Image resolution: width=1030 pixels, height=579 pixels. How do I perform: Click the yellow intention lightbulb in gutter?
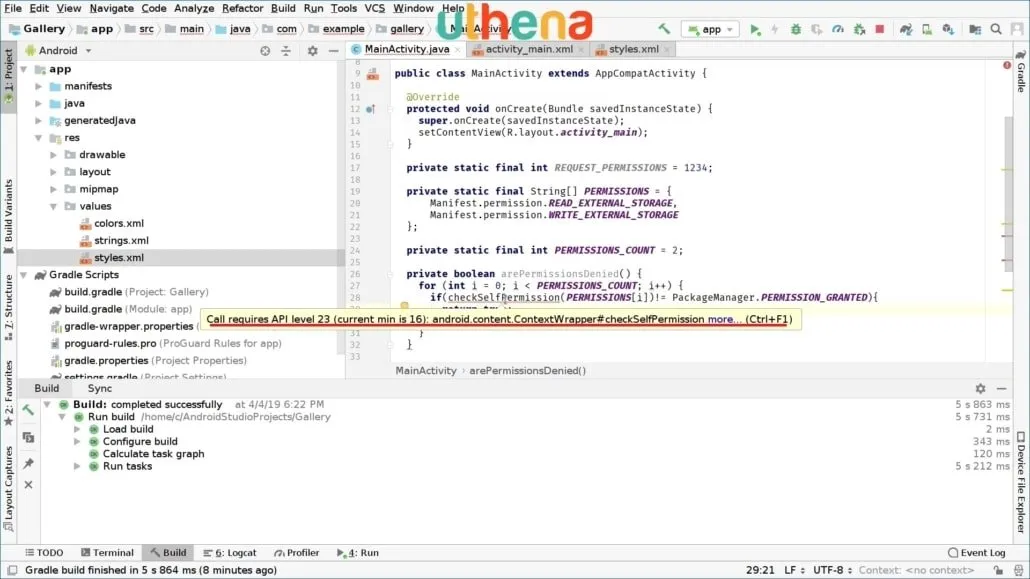[404, 306]
